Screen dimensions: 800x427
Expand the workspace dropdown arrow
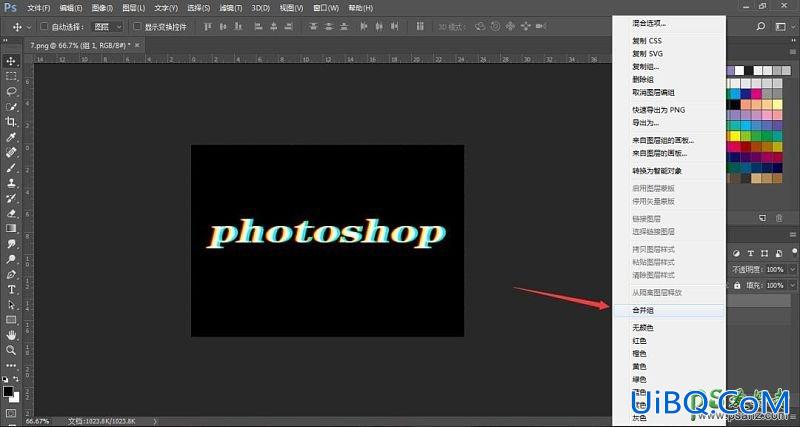(791, 27)
